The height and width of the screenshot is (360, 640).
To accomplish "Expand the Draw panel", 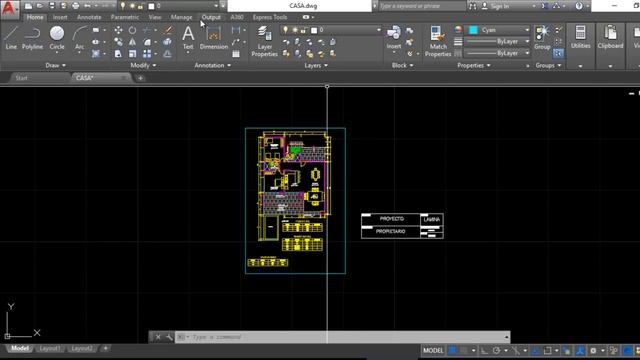I will (56, 65).
